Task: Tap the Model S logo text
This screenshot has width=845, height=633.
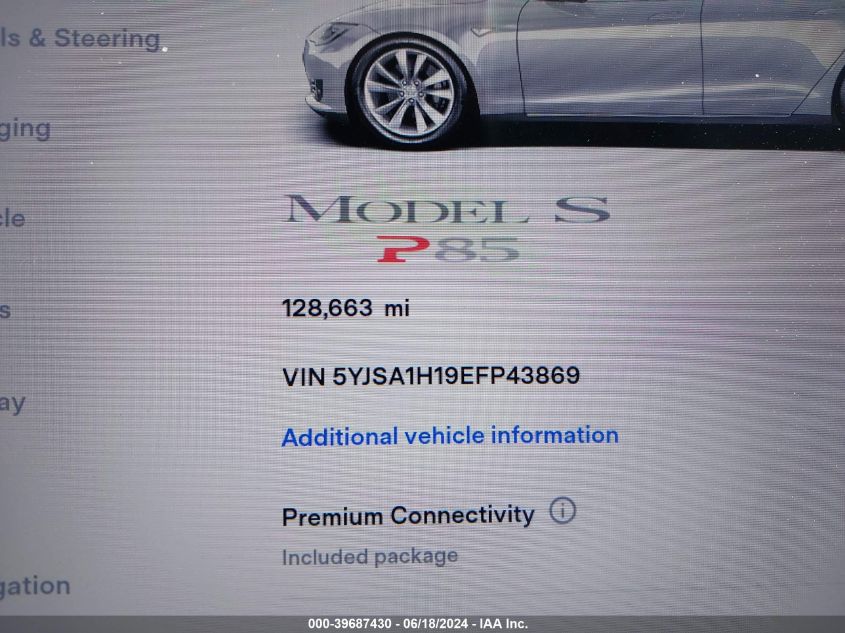Action: (x=448, y=210)
